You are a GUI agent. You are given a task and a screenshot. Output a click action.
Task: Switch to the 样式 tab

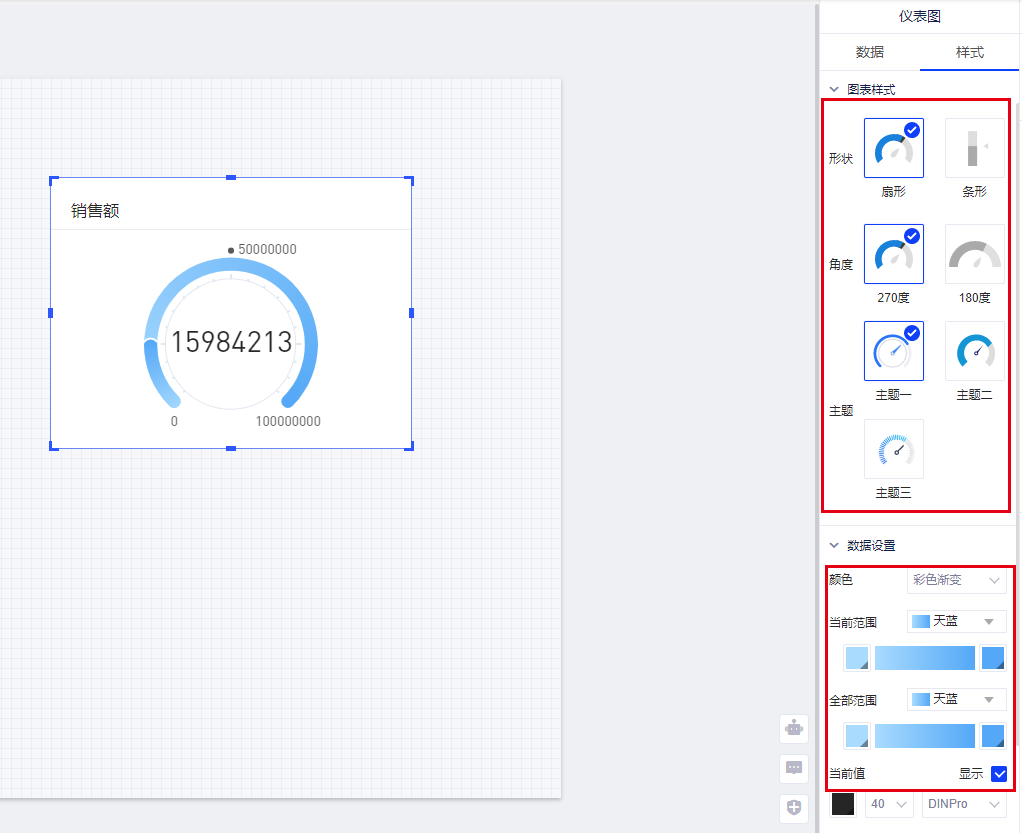click(969, 52)
